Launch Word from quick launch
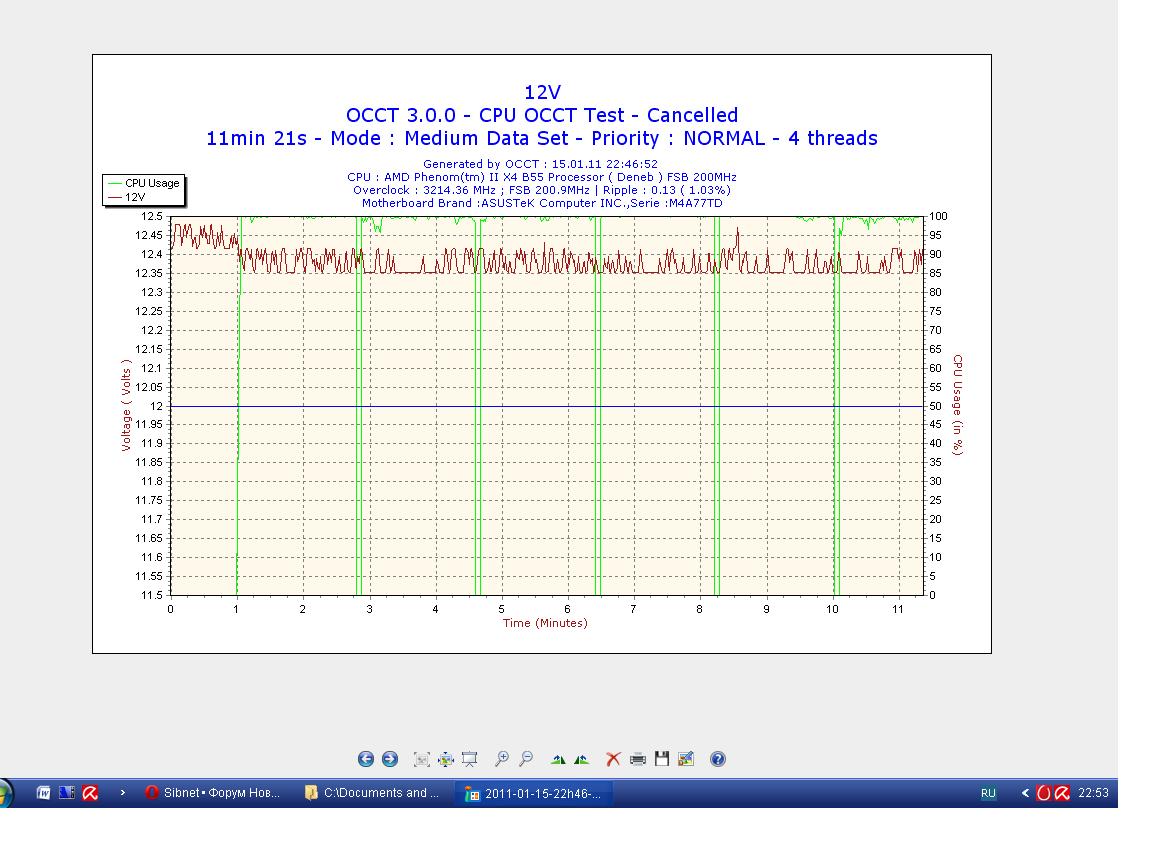The height and width of the screenshot is (864, 1152). 43,793
